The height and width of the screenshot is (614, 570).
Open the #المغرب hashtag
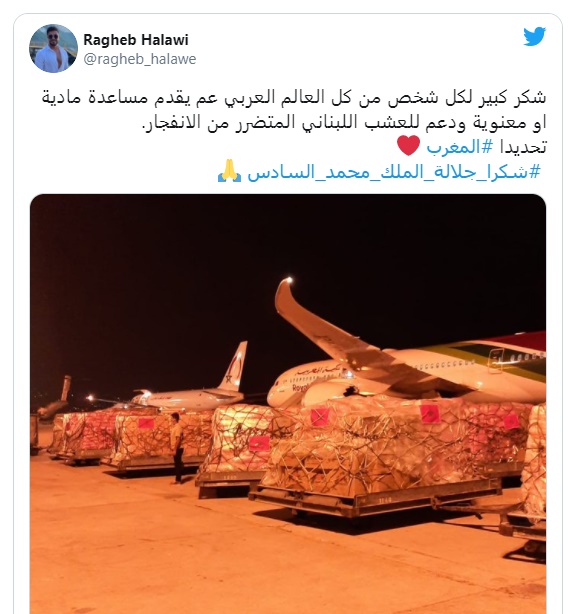460,147
